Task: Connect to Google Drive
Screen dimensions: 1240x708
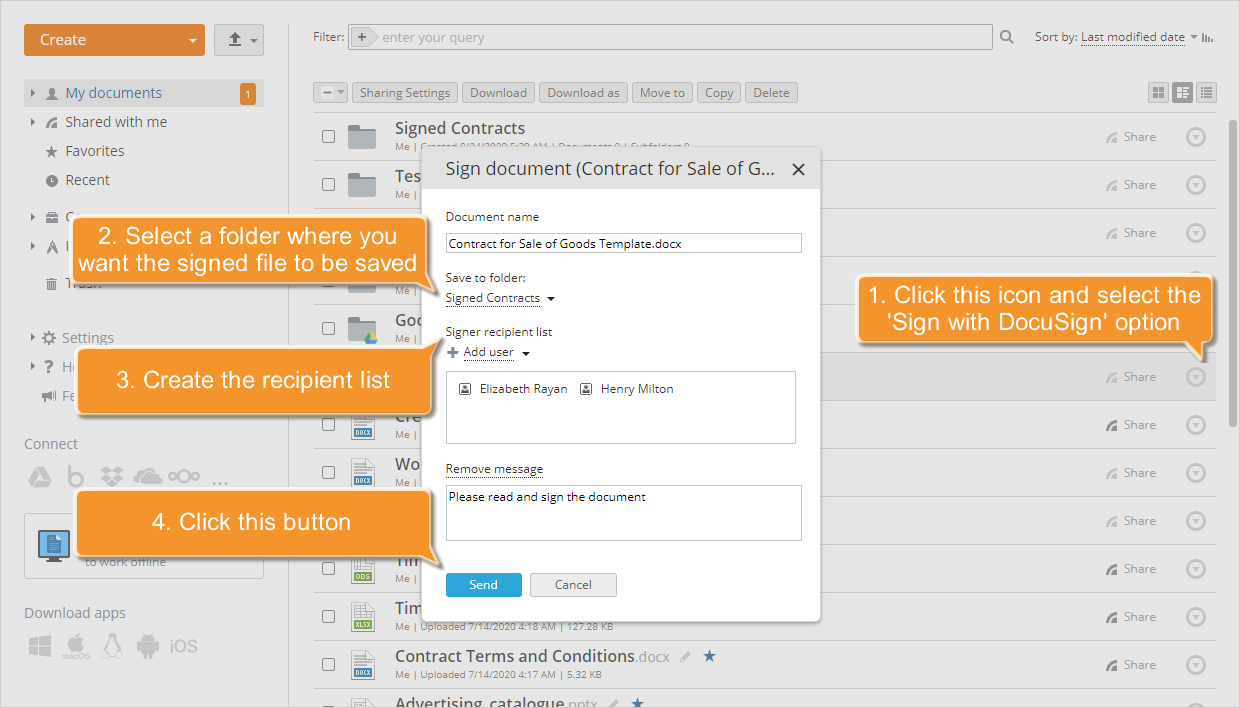Action: (40, 477)
